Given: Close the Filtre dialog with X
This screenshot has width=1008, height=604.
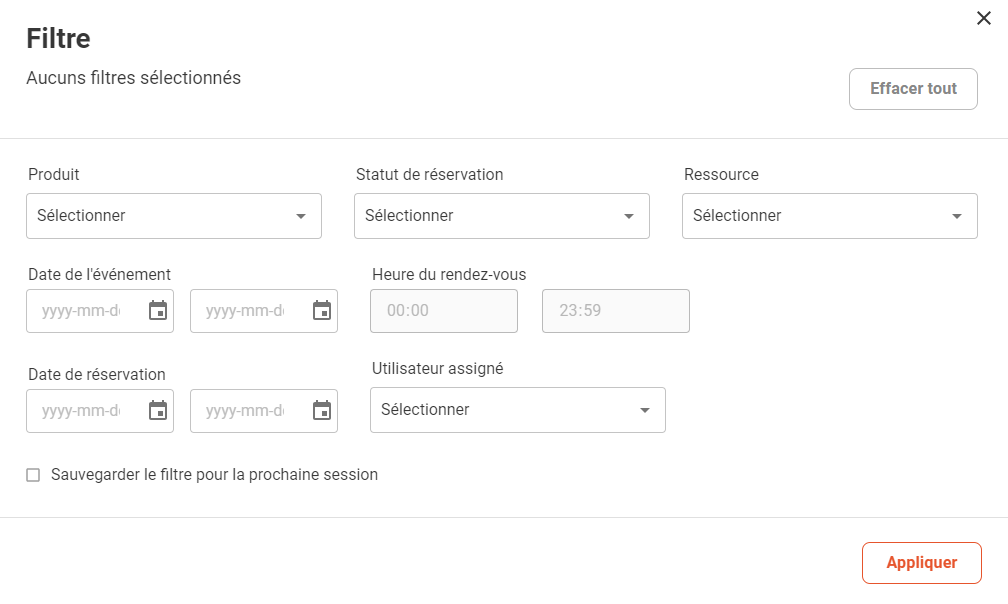Looking at the screenshot, I should click(x=984, y=18).
